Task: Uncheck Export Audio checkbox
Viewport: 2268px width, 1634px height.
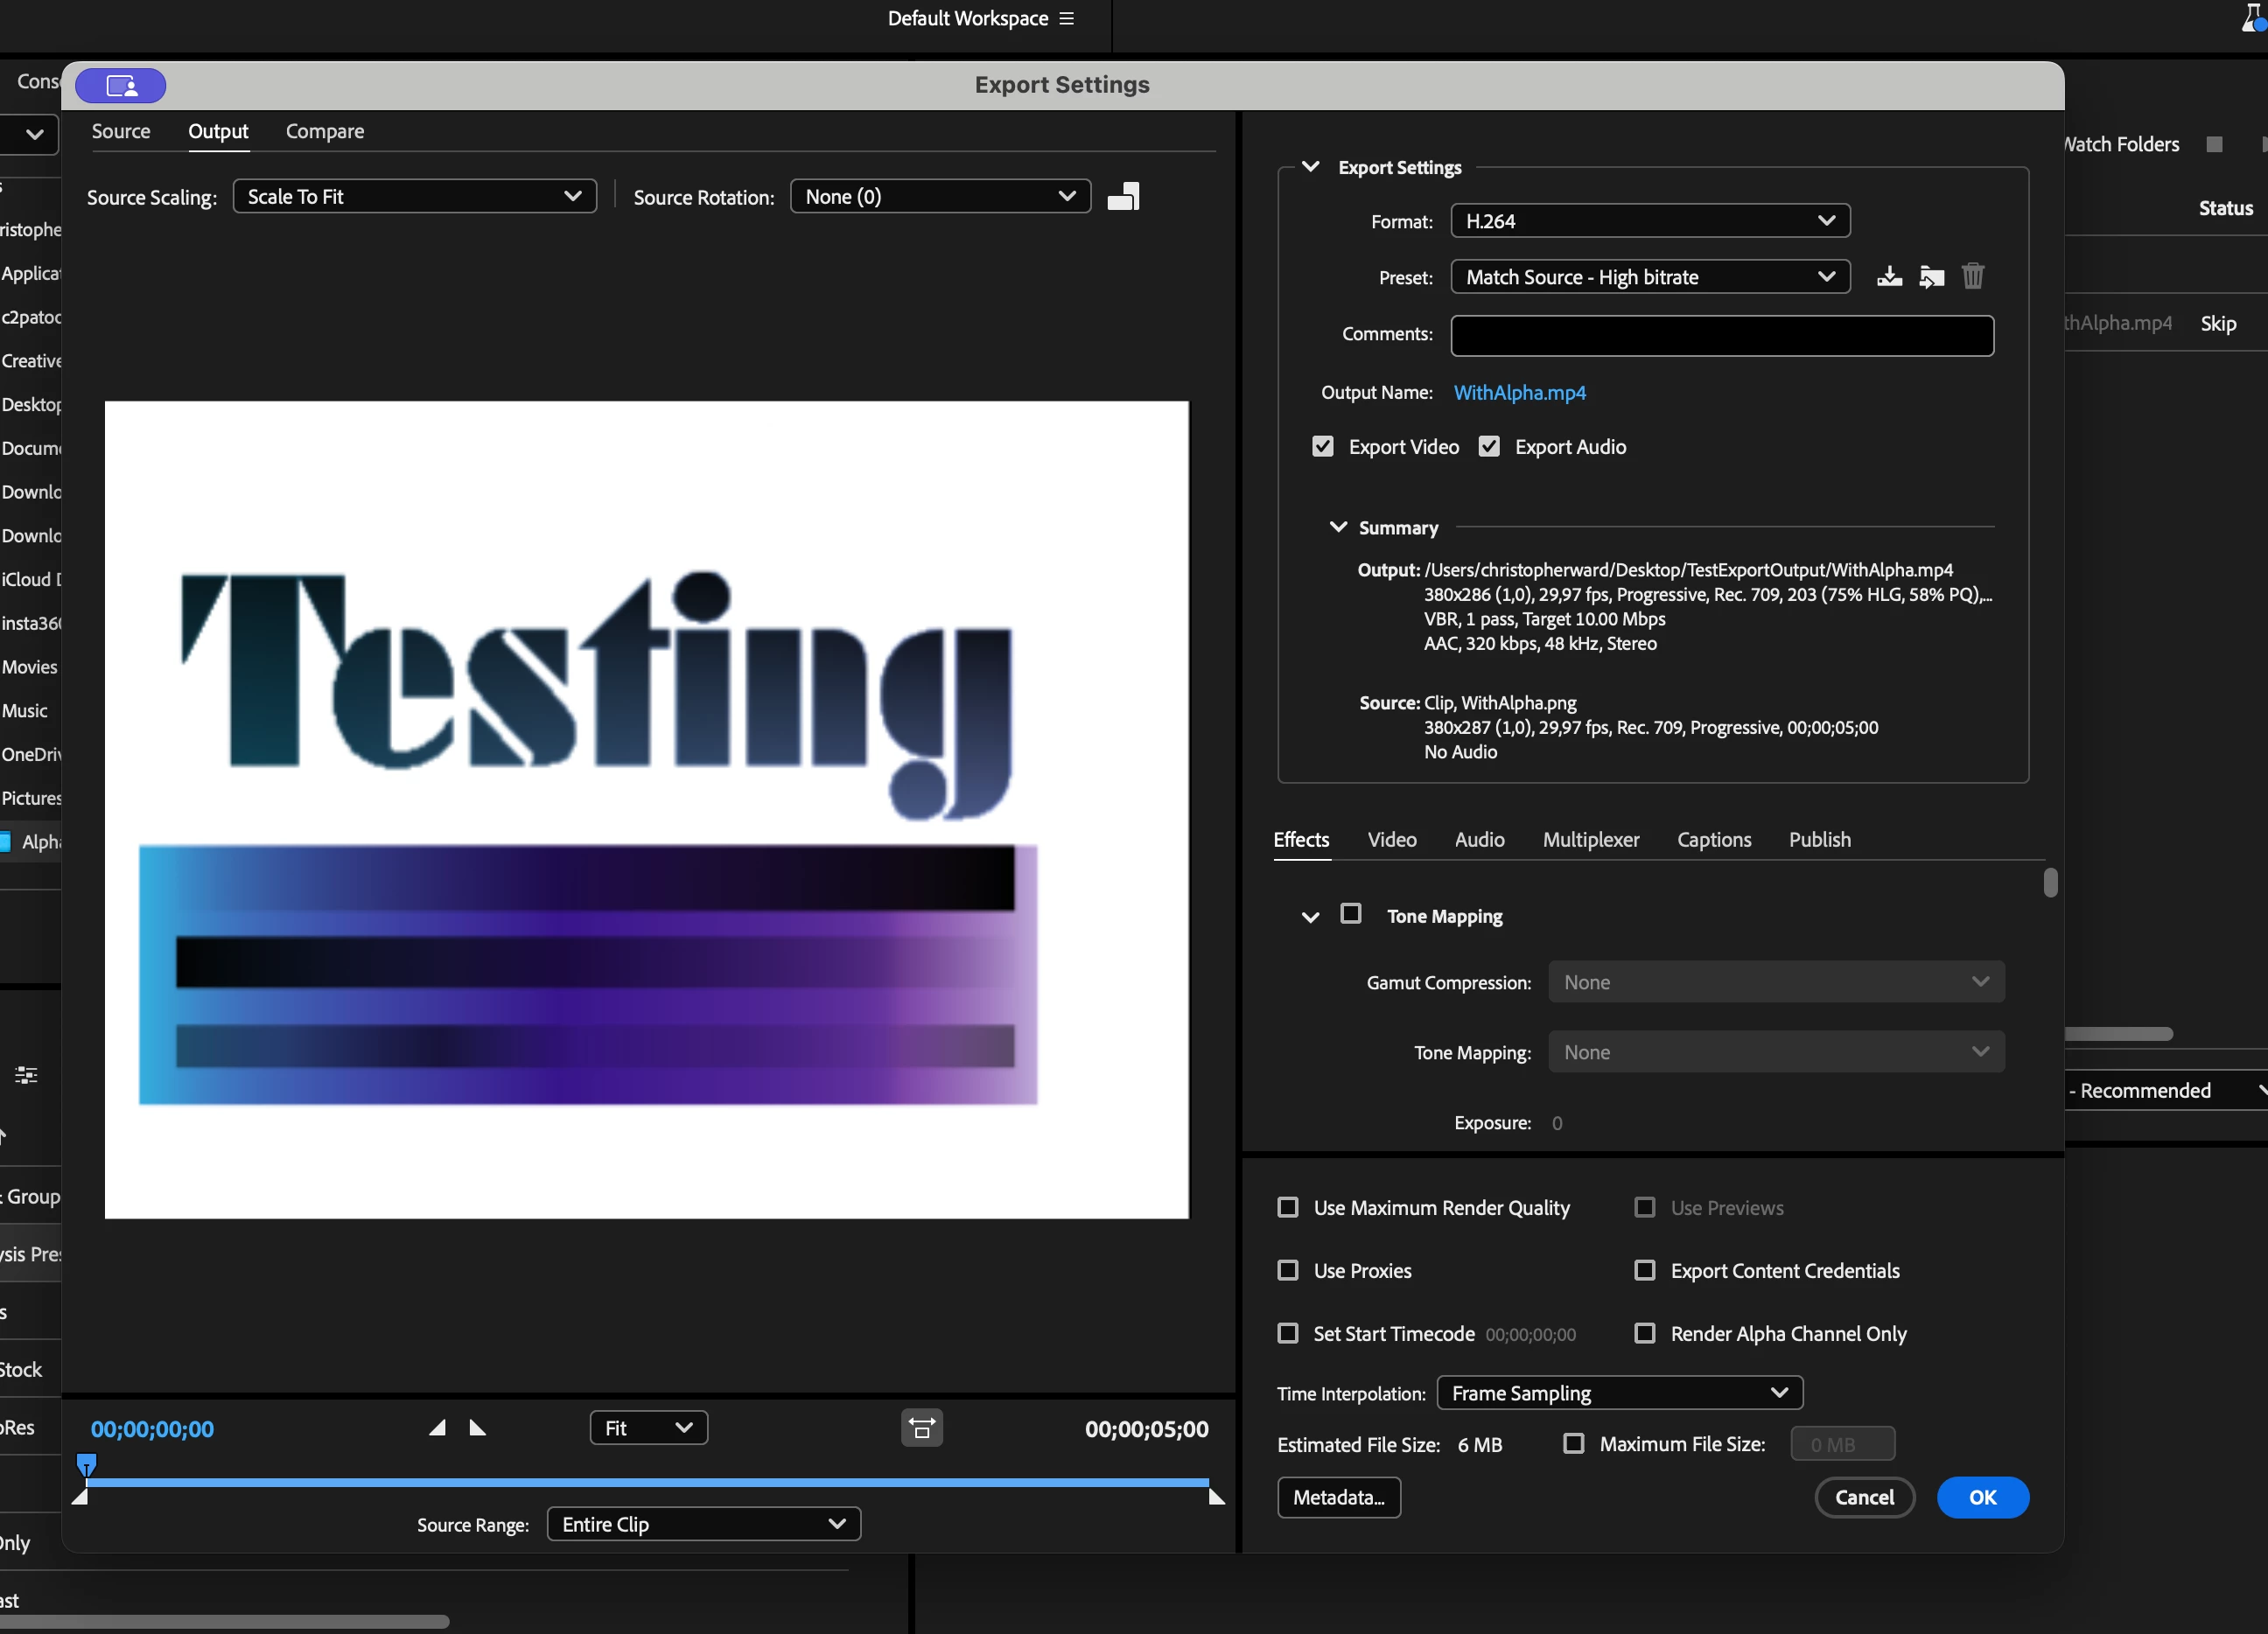Action: pyautogui.click(x=1489, y=447)
